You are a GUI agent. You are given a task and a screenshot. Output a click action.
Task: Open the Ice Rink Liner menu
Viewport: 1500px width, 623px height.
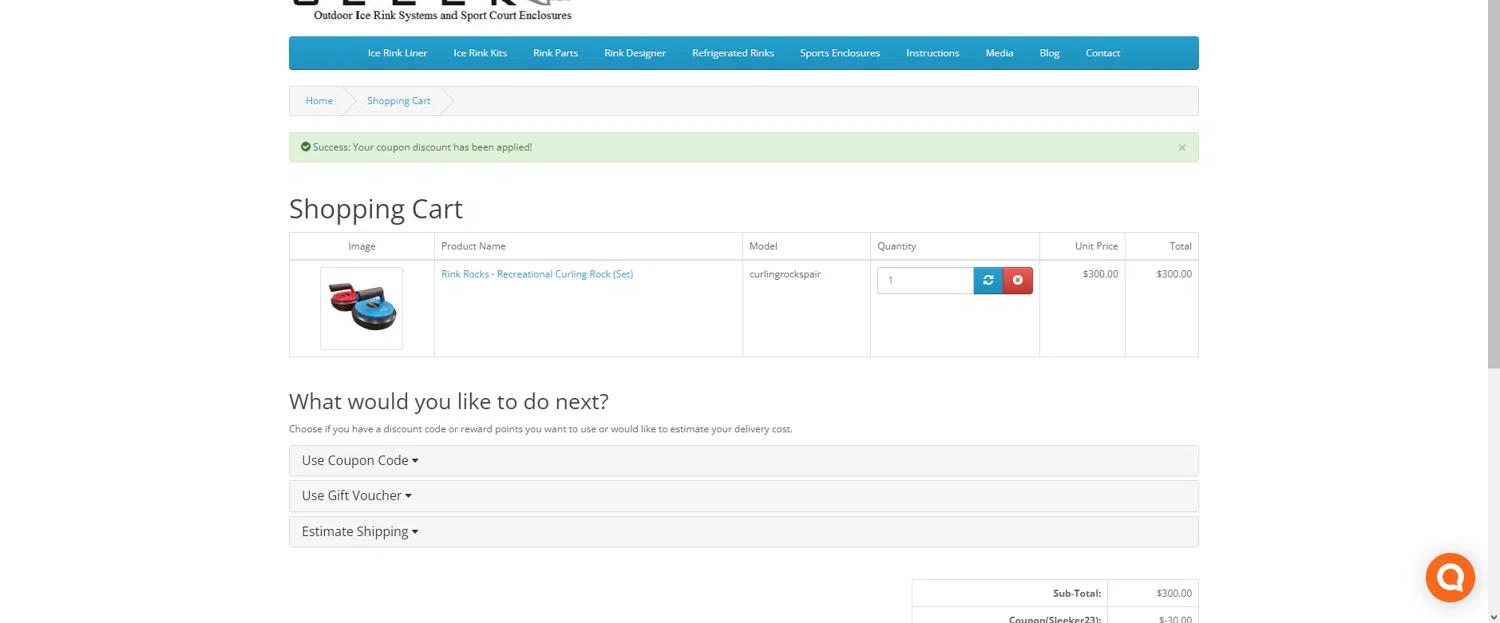pos(397,53)
